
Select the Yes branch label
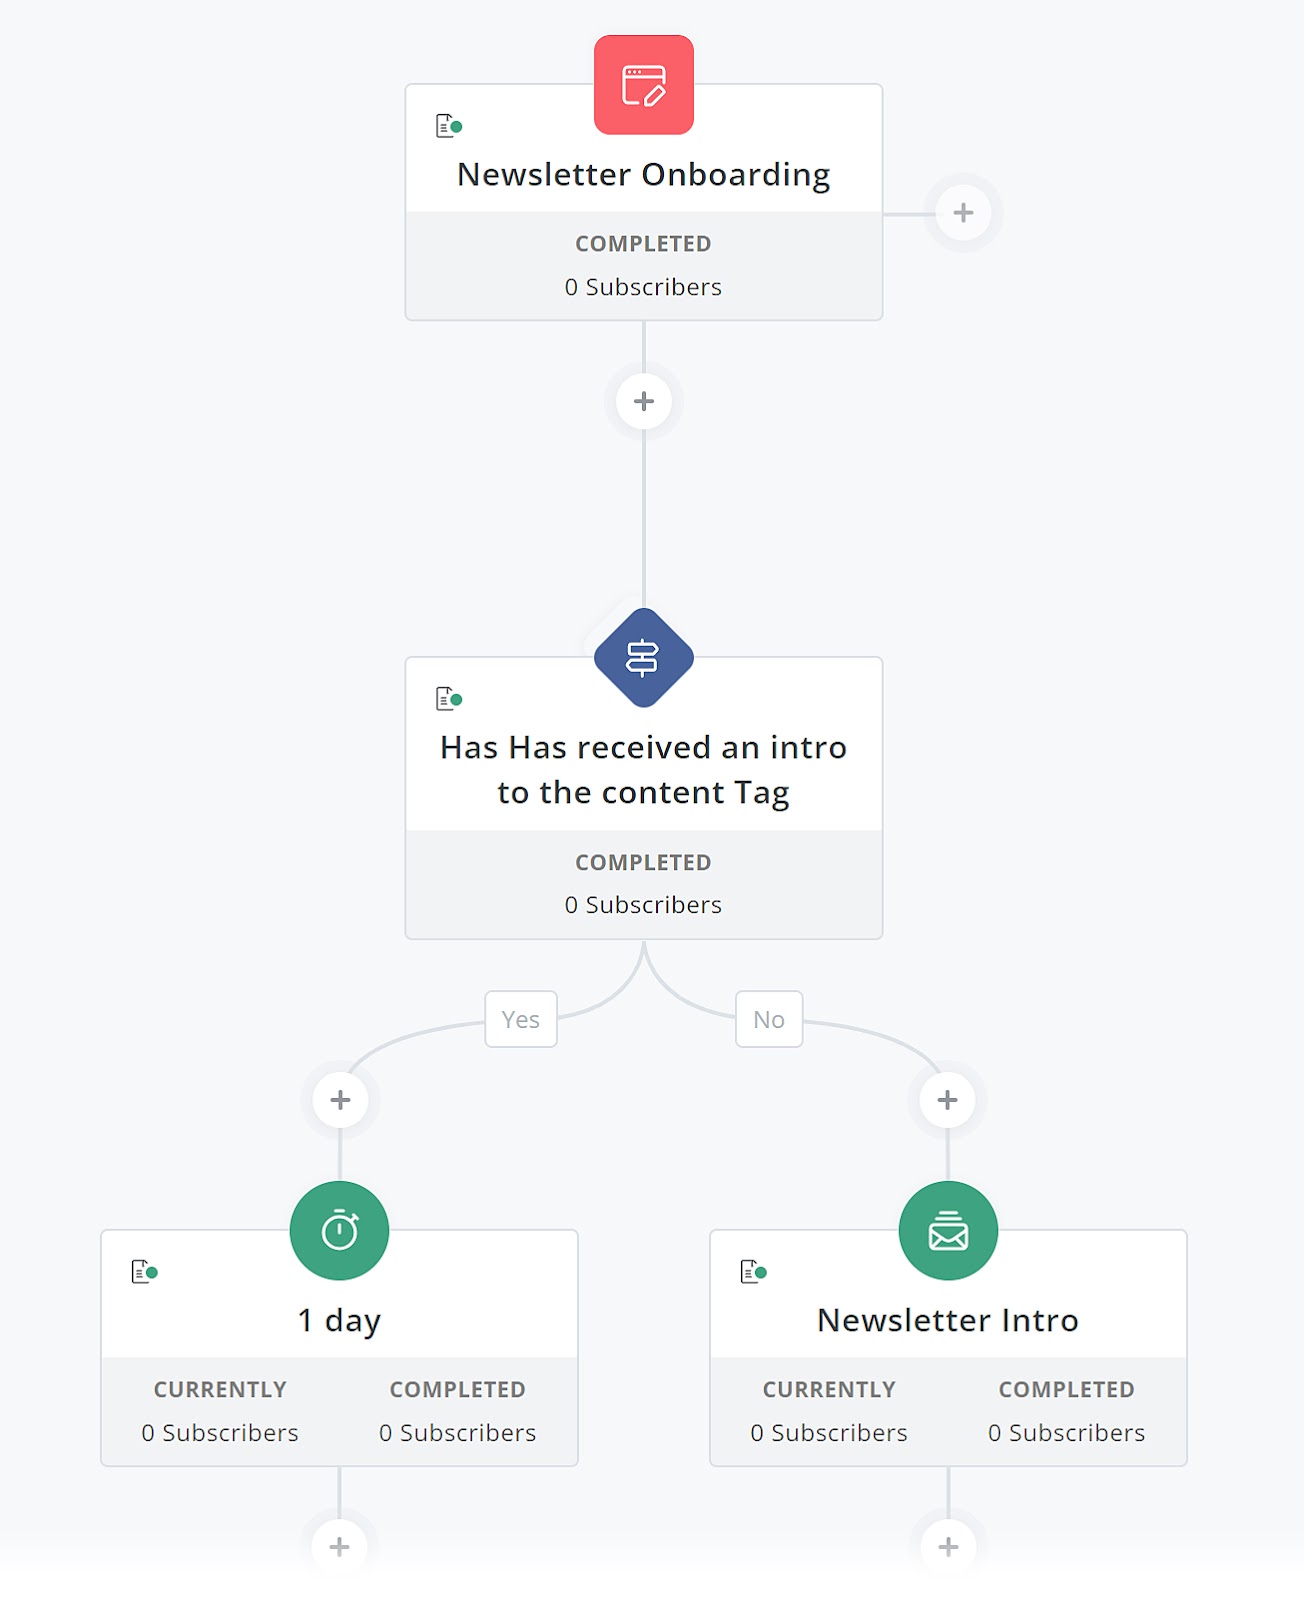[x=520, y=1019]
